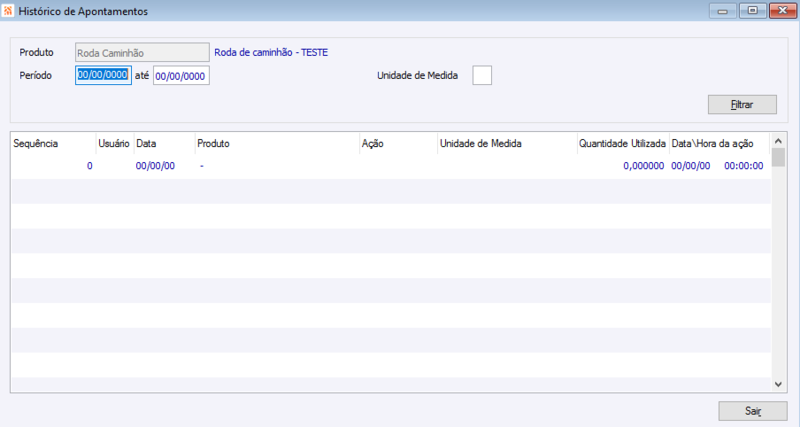Click the quantity value 0,000000
800x427 pixels.
pyautogui.click(x=643, y=166)
